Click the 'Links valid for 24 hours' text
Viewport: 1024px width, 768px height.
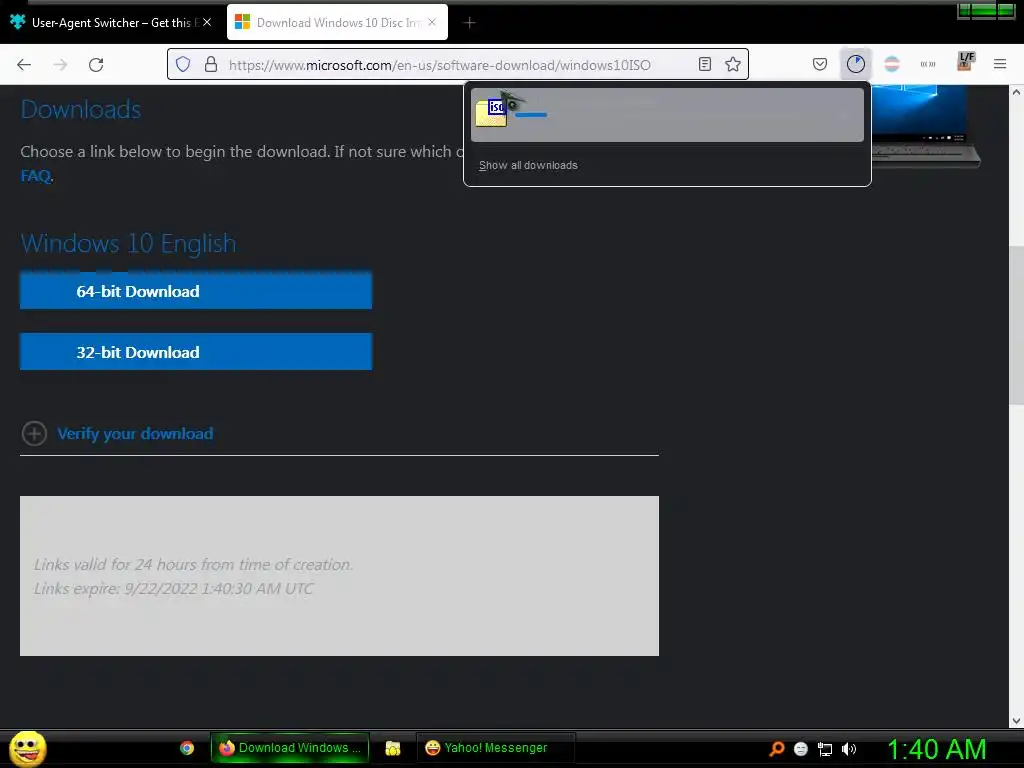193,564
